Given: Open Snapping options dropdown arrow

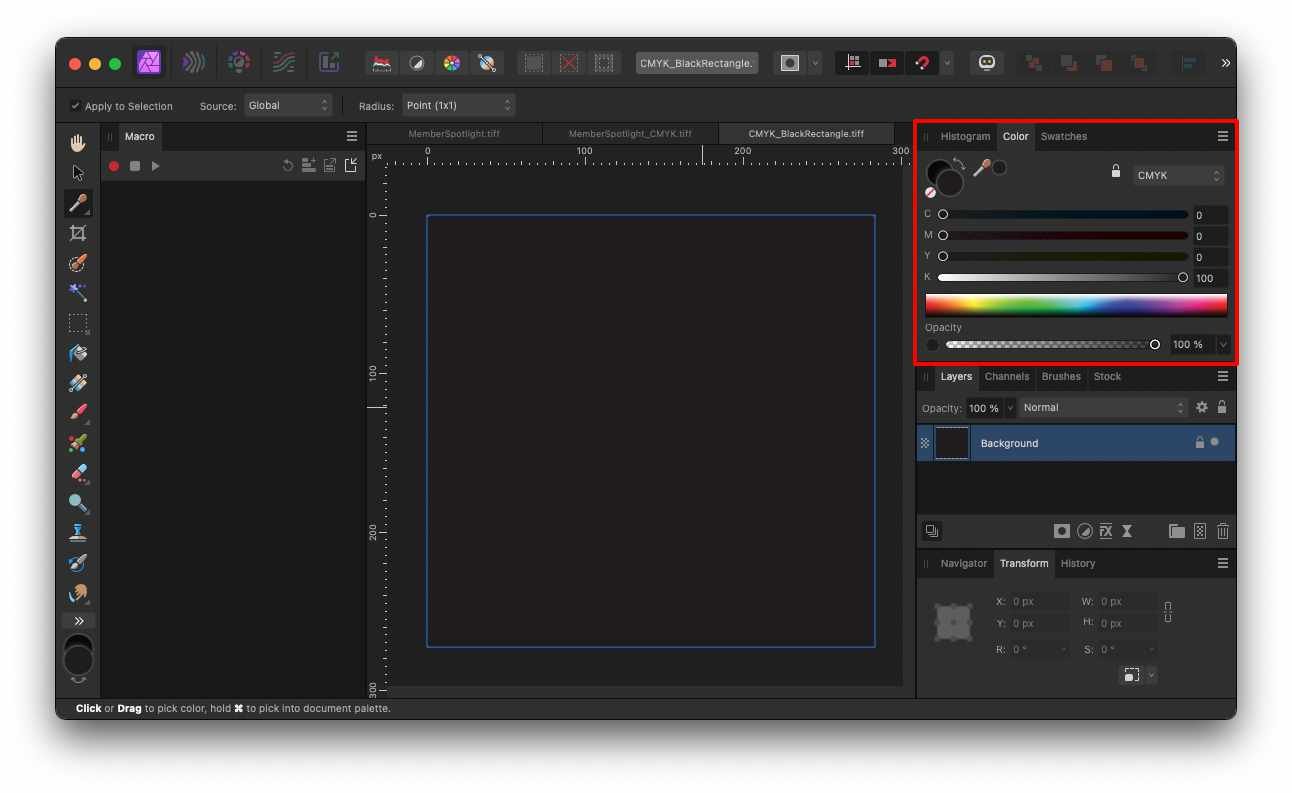Looking at the screenshot, I should click(947, 63).
